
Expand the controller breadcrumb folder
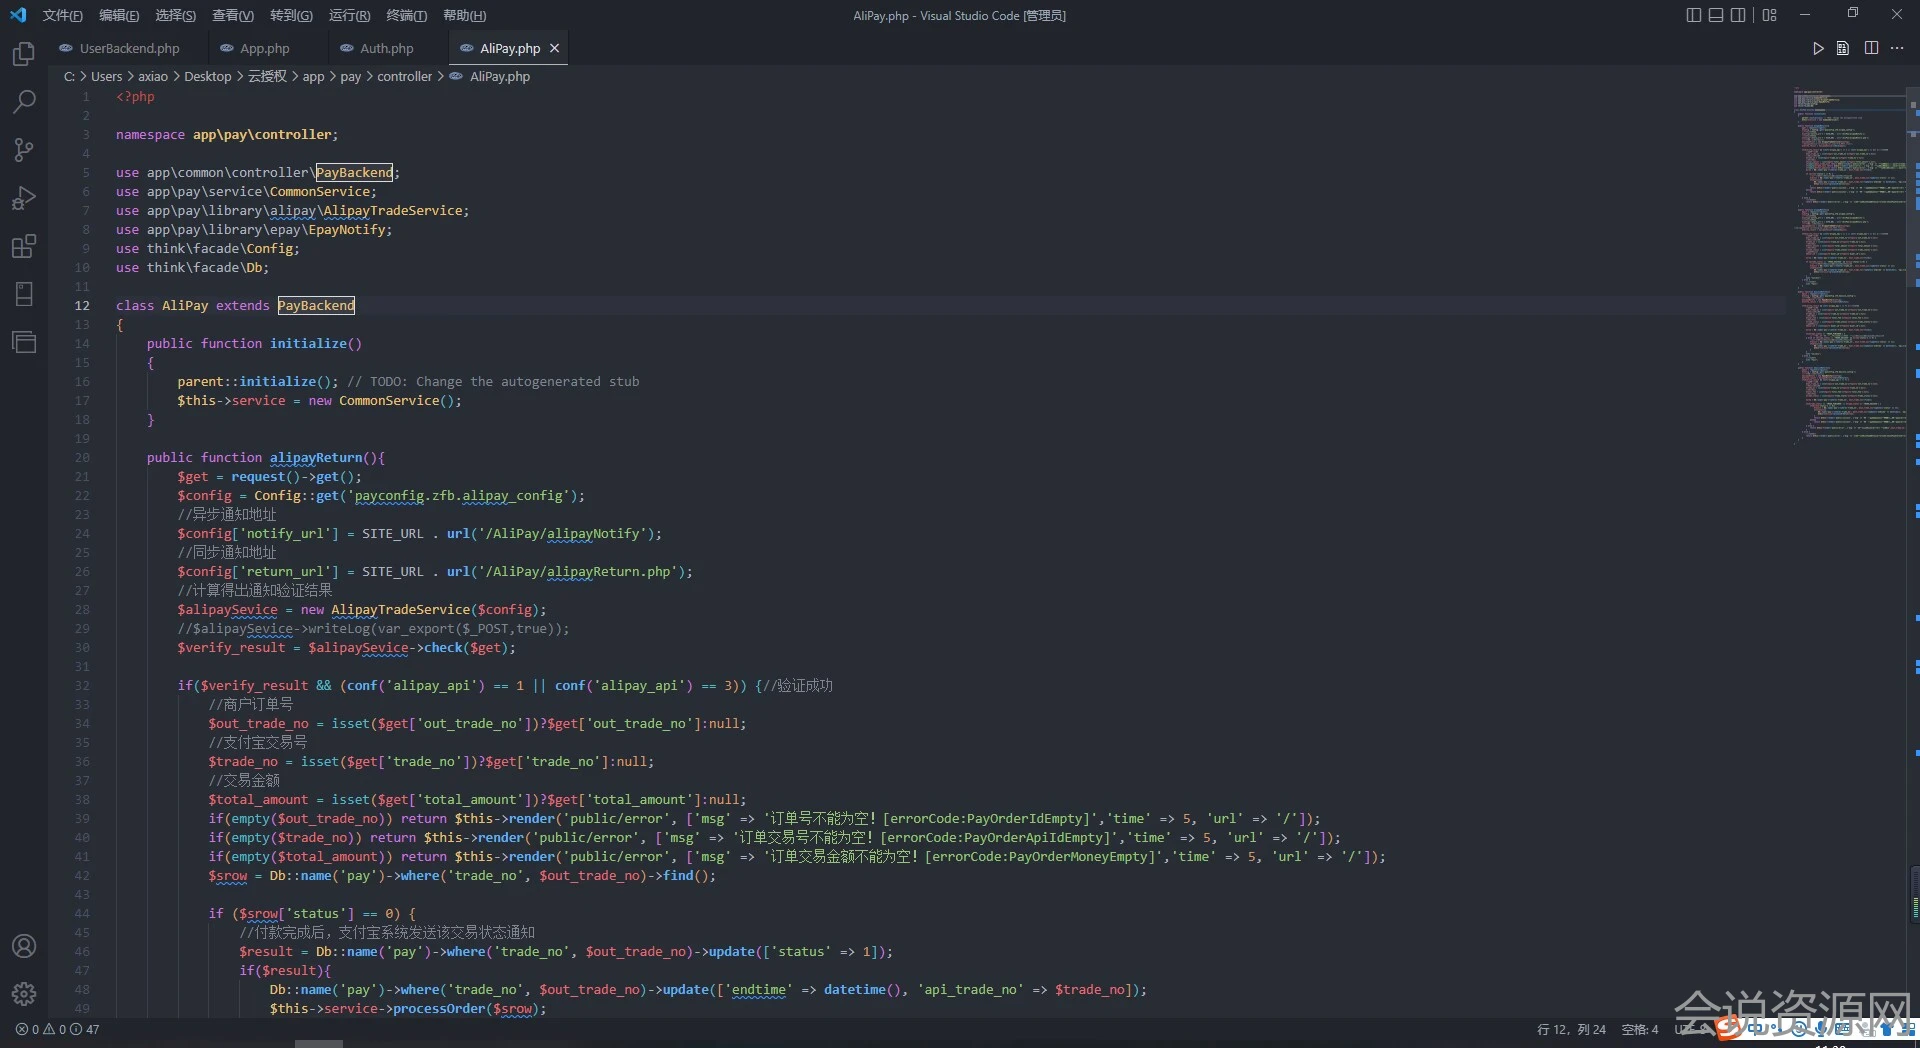click(404, 77)
